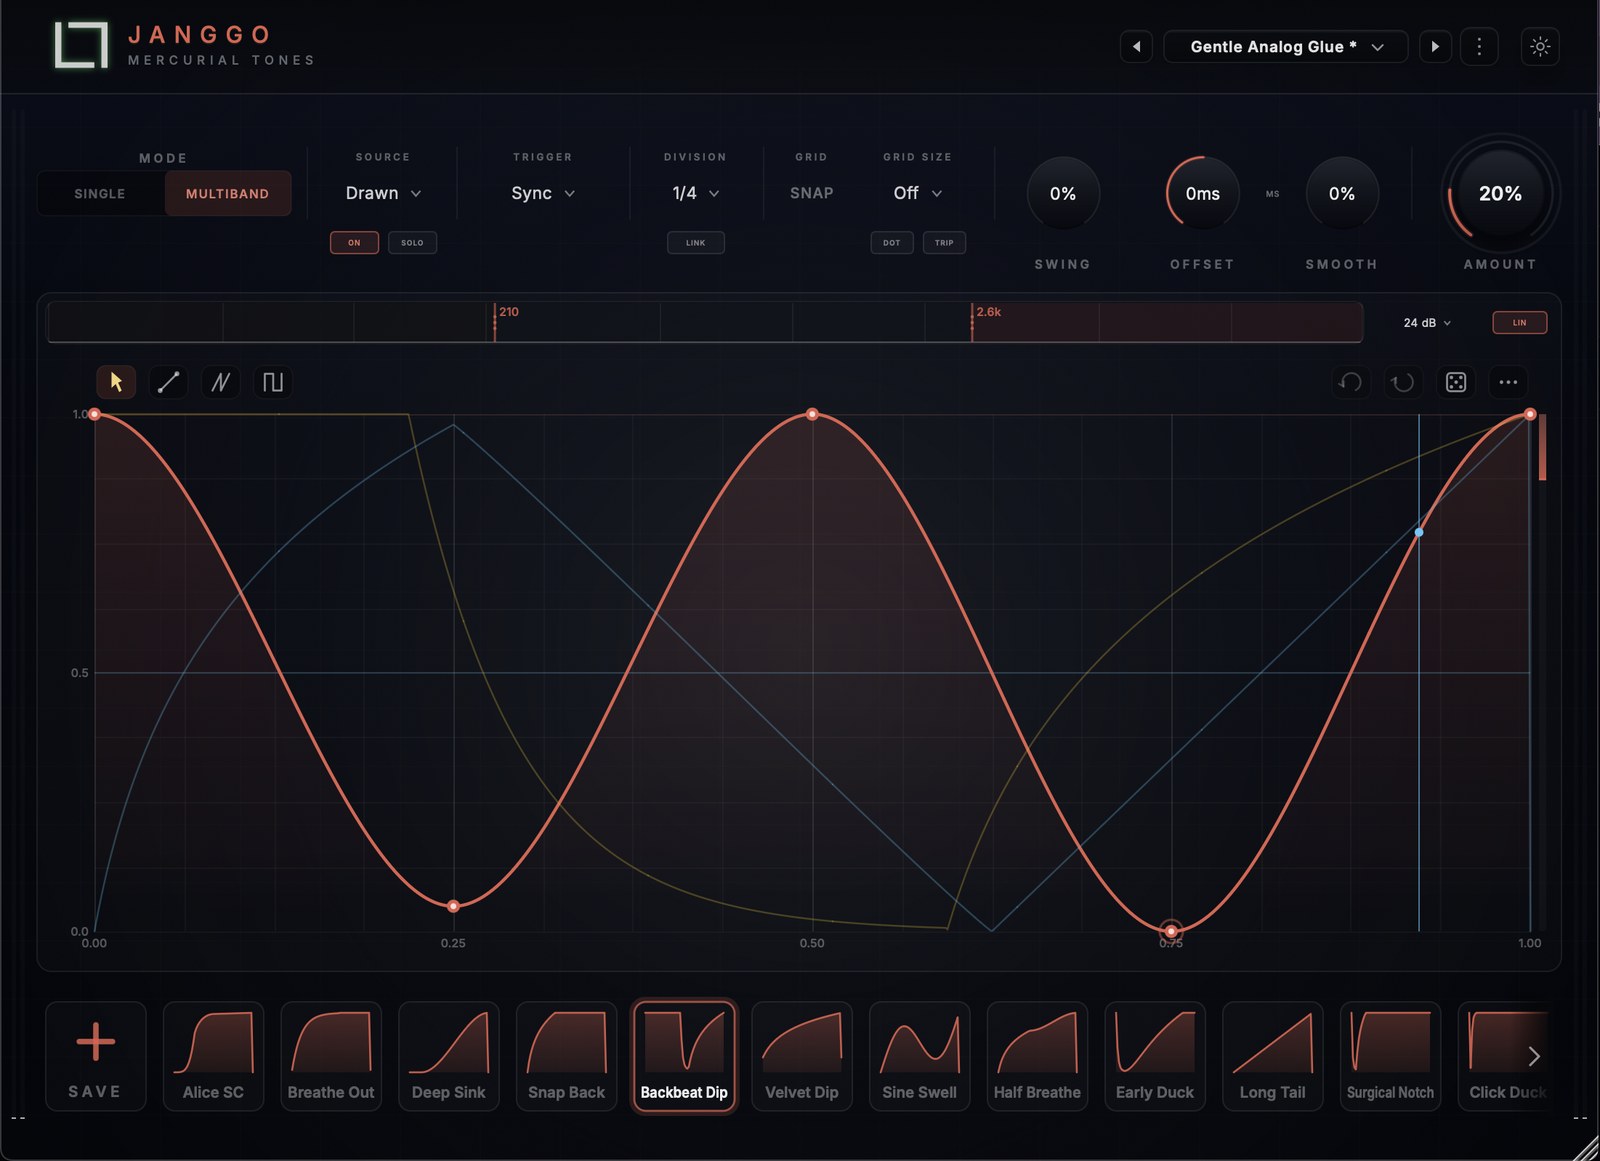Select the 210 Hz crossover marker
This screenshot has width=1600, height=1161.
click(495, 322)
